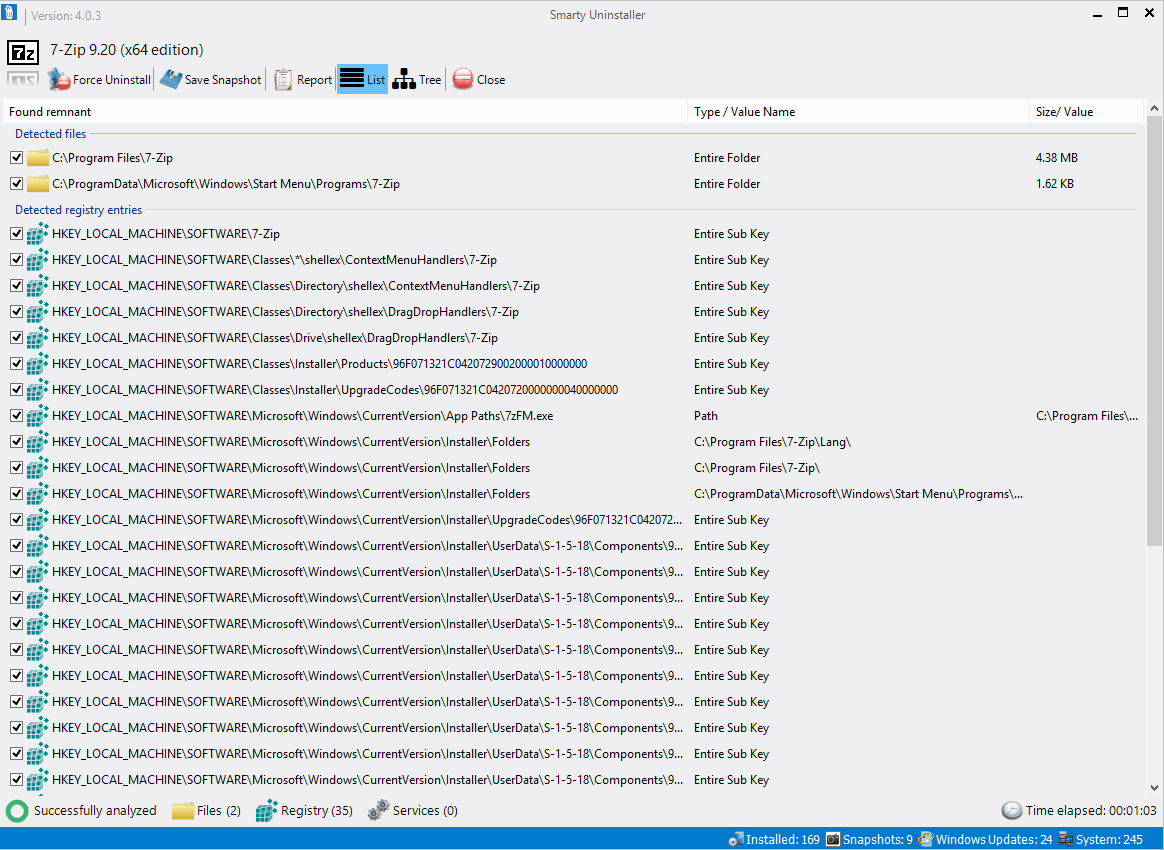Select the Classes\Installer\UpgradeCodes row
Image resolution: width=1164 pixels, height=850 pixels.
pyautogui.click(x=573, y=390)
